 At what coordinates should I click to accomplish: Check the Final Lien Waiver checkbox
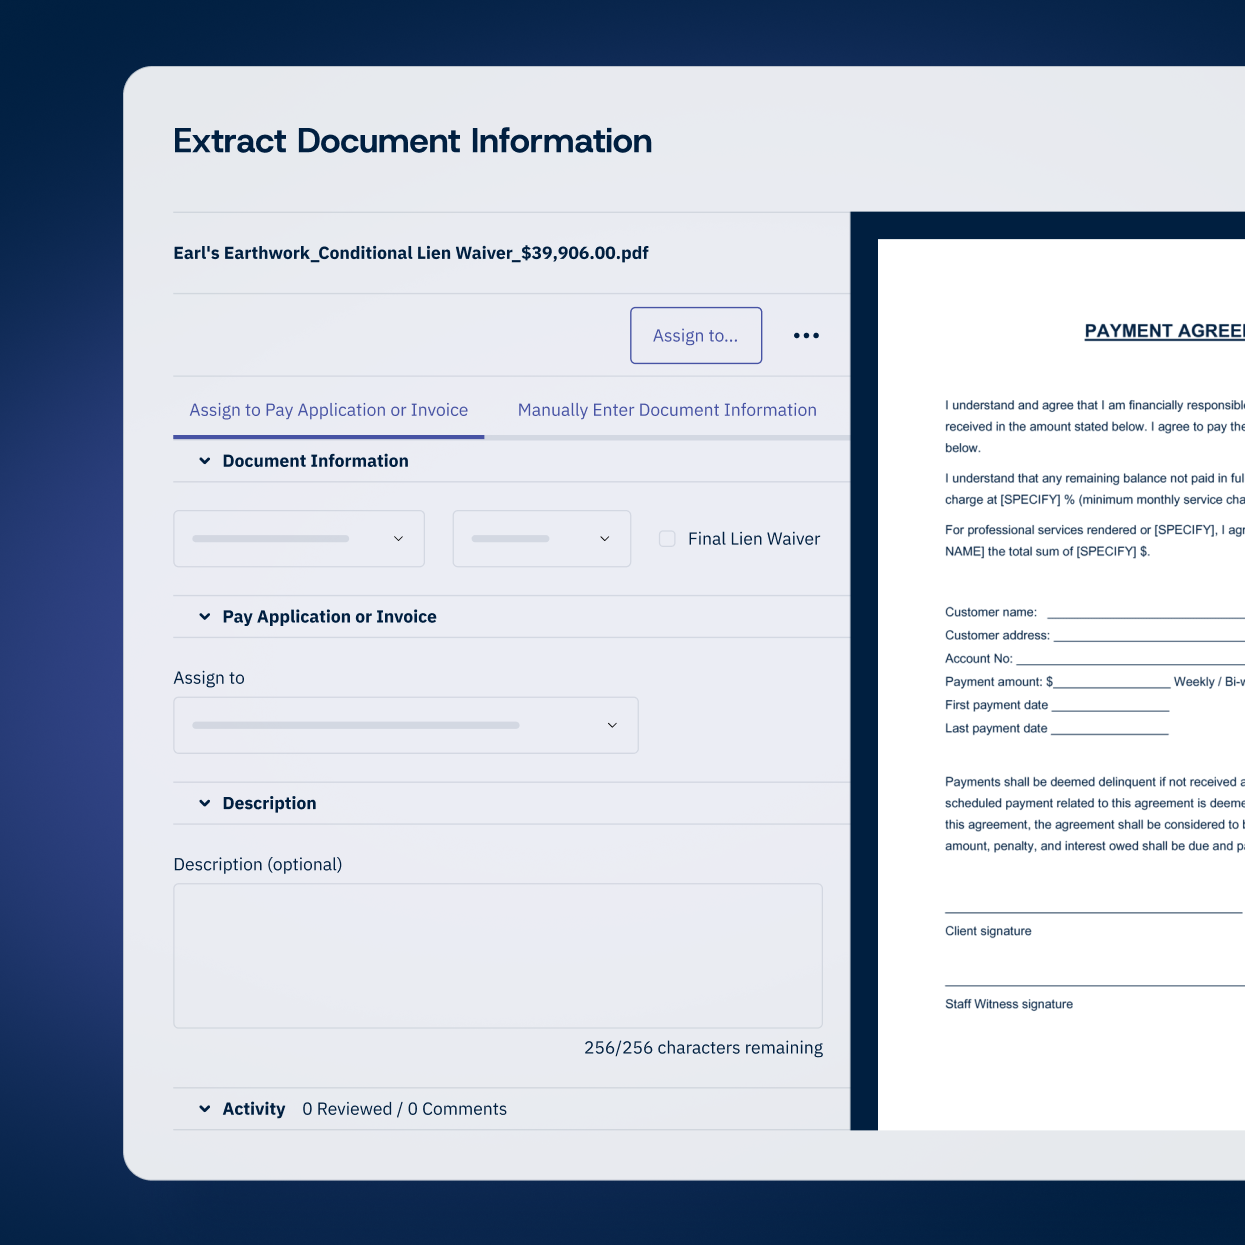click(x=667, y=539)
